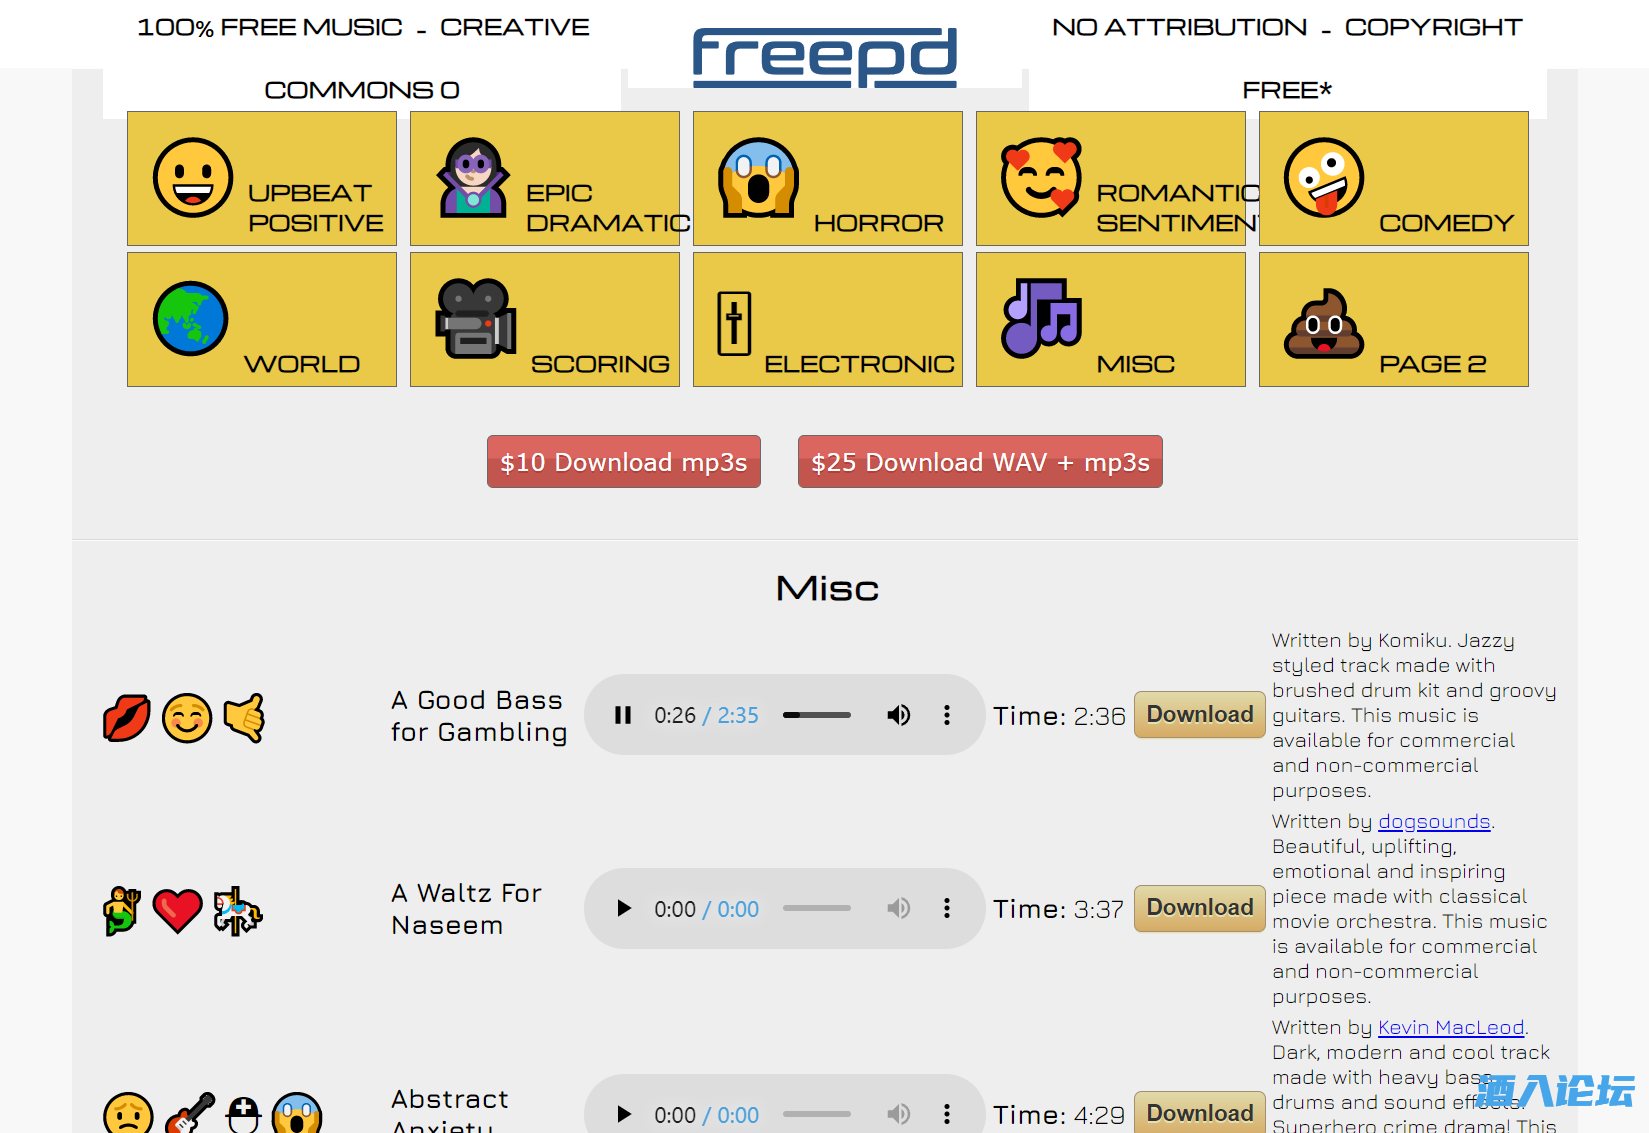Mute the Abstract Anxiety audio
The width and height of the screenshot is (1649, 1133).
pyautogui.click(x=899, y=1114)
